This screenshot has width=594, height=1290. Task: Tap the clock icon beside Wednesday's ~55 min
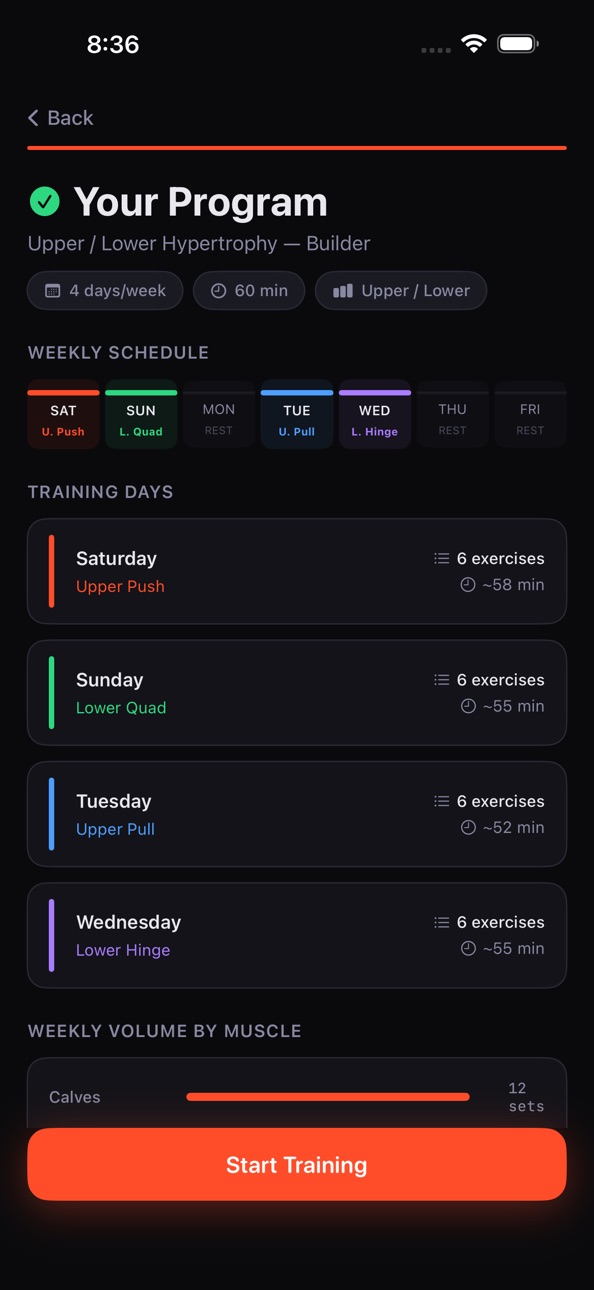coord(467,948)
